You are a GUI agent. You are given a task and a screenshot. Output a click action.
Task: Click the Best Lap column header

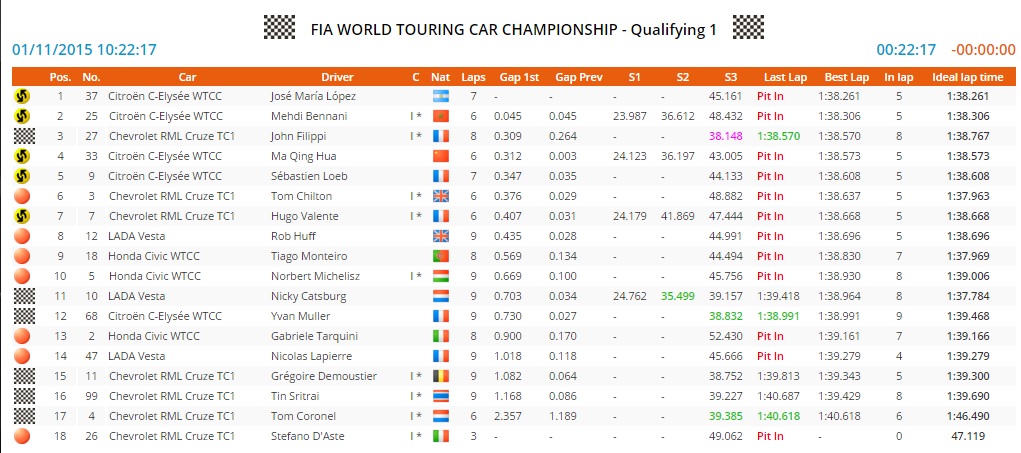pos(846,76)
